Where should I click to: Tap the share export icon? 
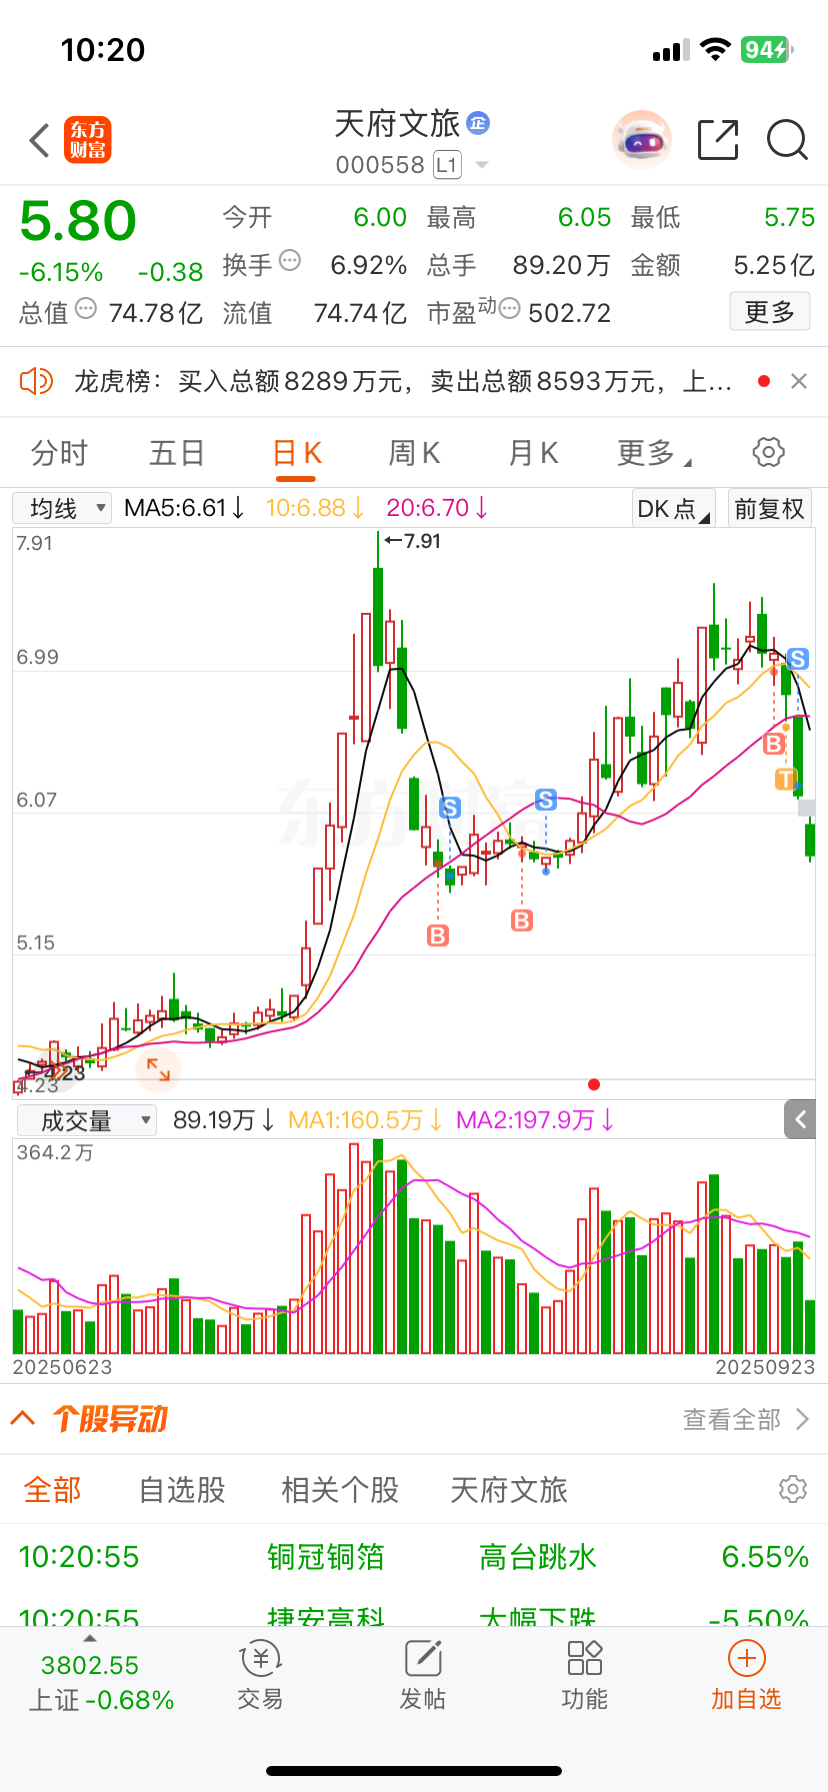[718, 140]
